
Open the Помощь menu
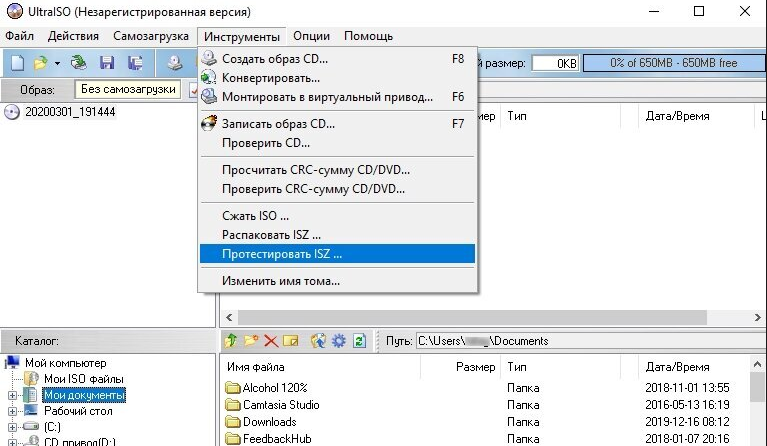point(368,36)
